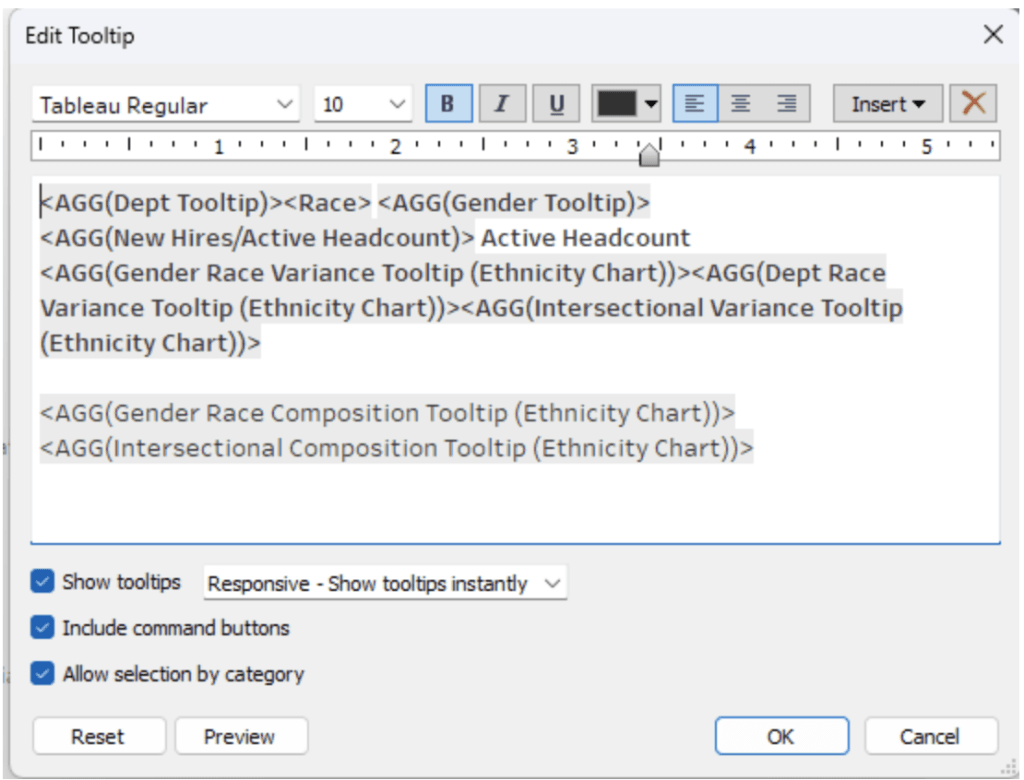This screenshot has height=780, width=1024.
Task: Align tooltip text to the left
Action: click(x=694, y=102)
